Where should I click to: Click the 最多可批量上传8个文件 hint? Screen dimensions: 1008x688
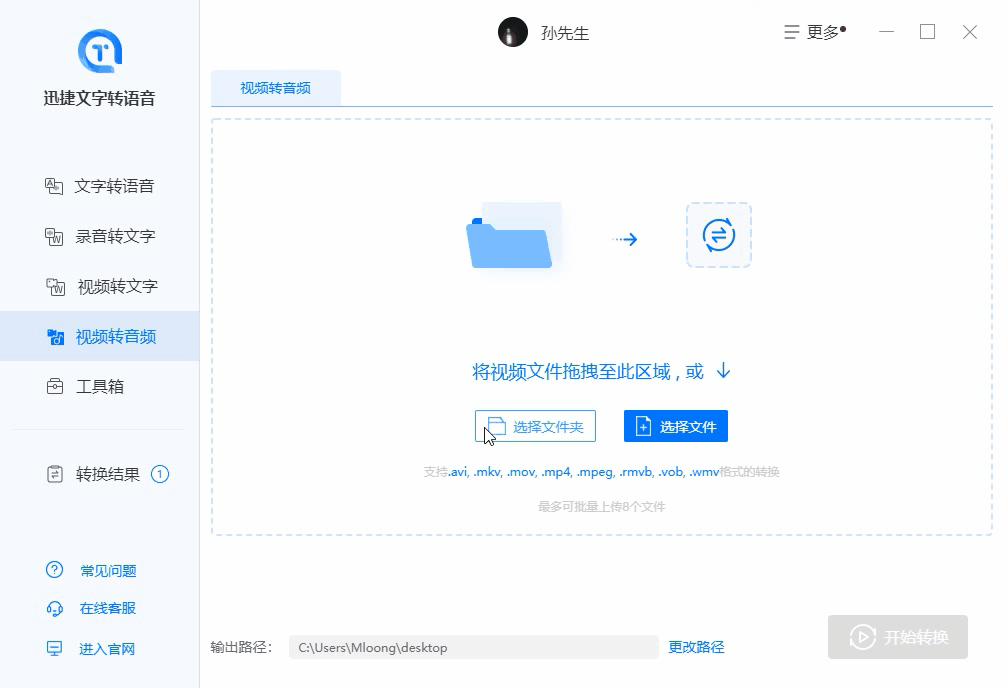(x=602, y=507)
